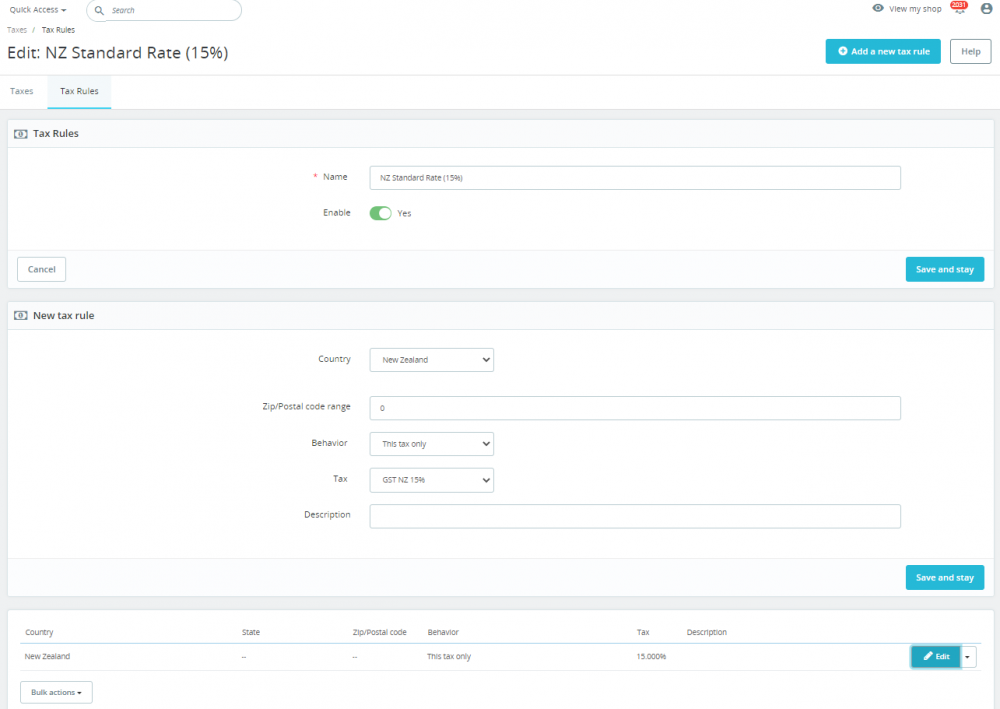Viewport: 1000px width, 709px height.
Task: Click View my shop link
Action: [915, 9]
